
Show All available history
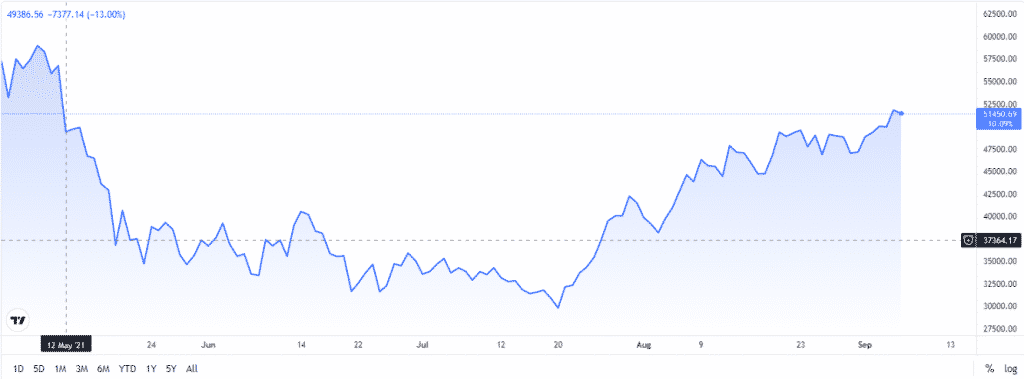[x=192, y=369]
